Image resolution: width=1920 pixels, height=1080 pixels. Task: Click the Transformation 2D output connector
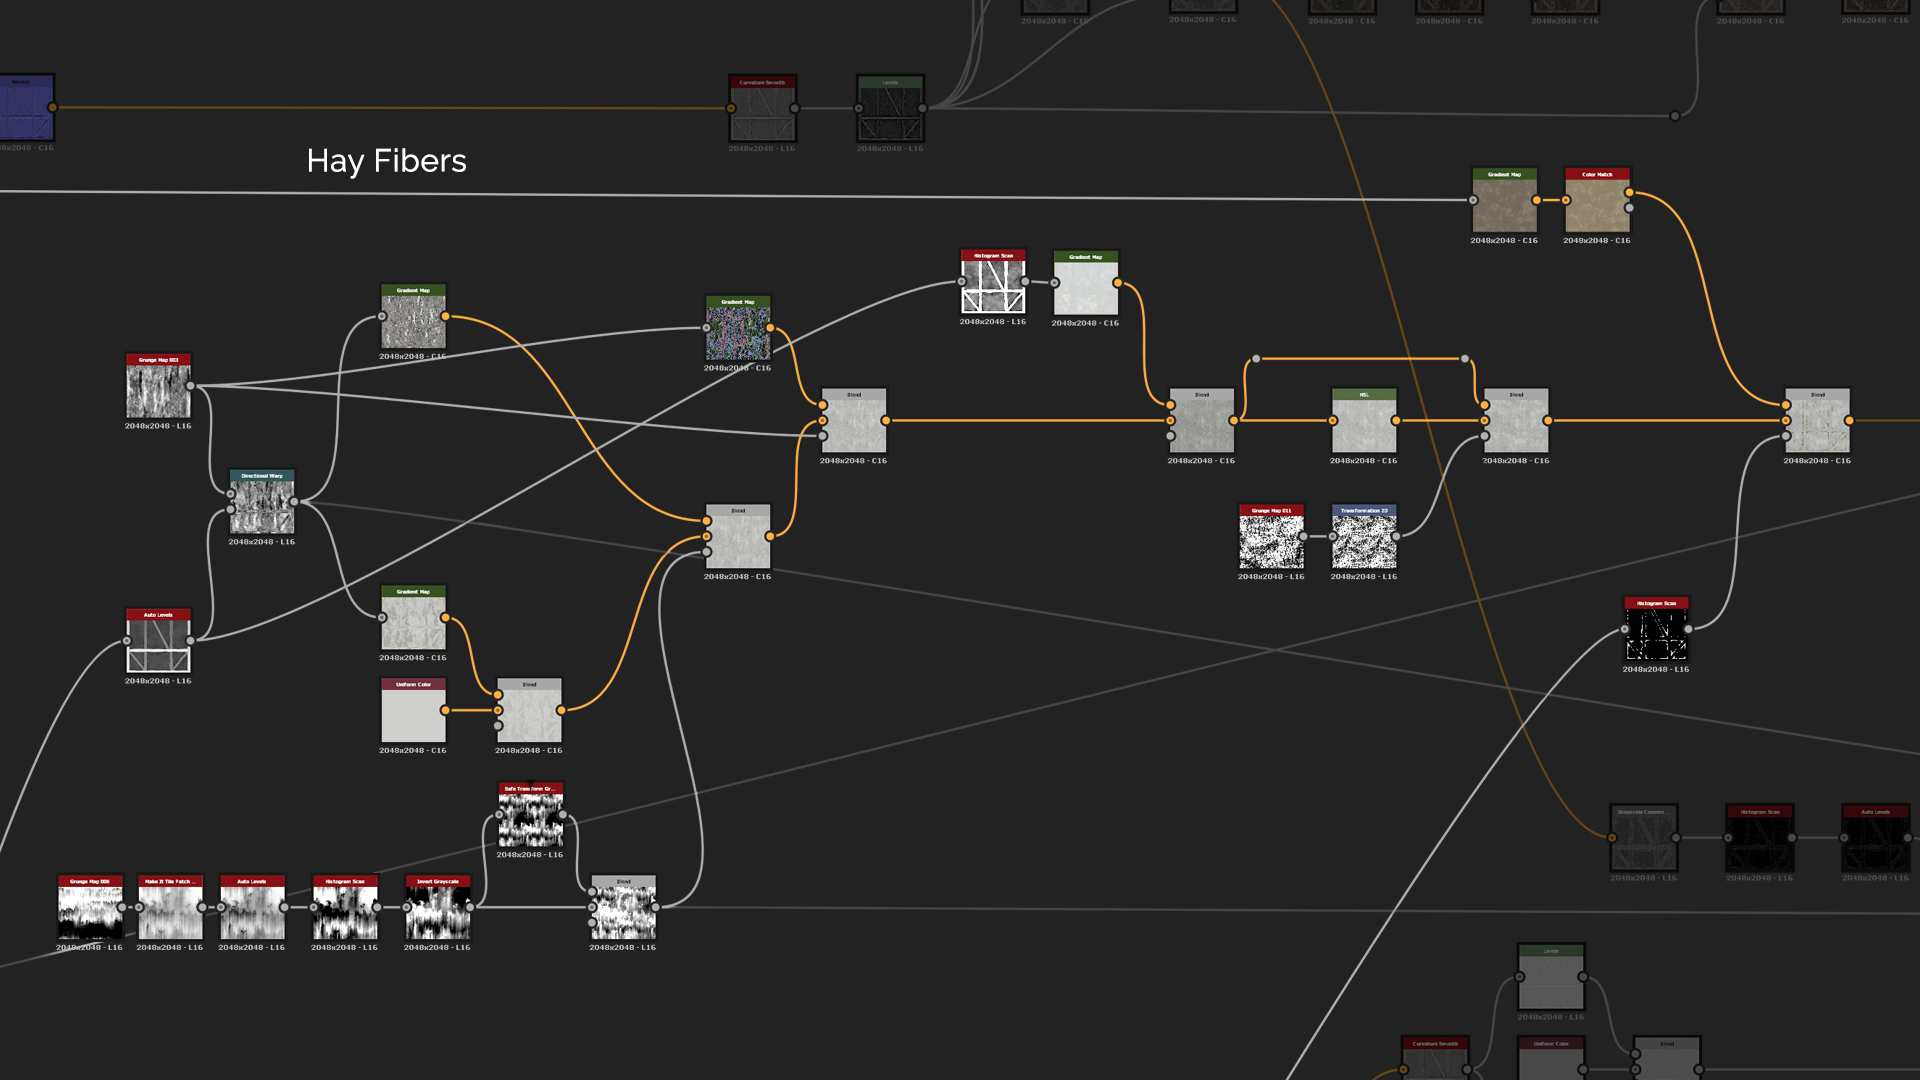click(x=1396, y=536)
